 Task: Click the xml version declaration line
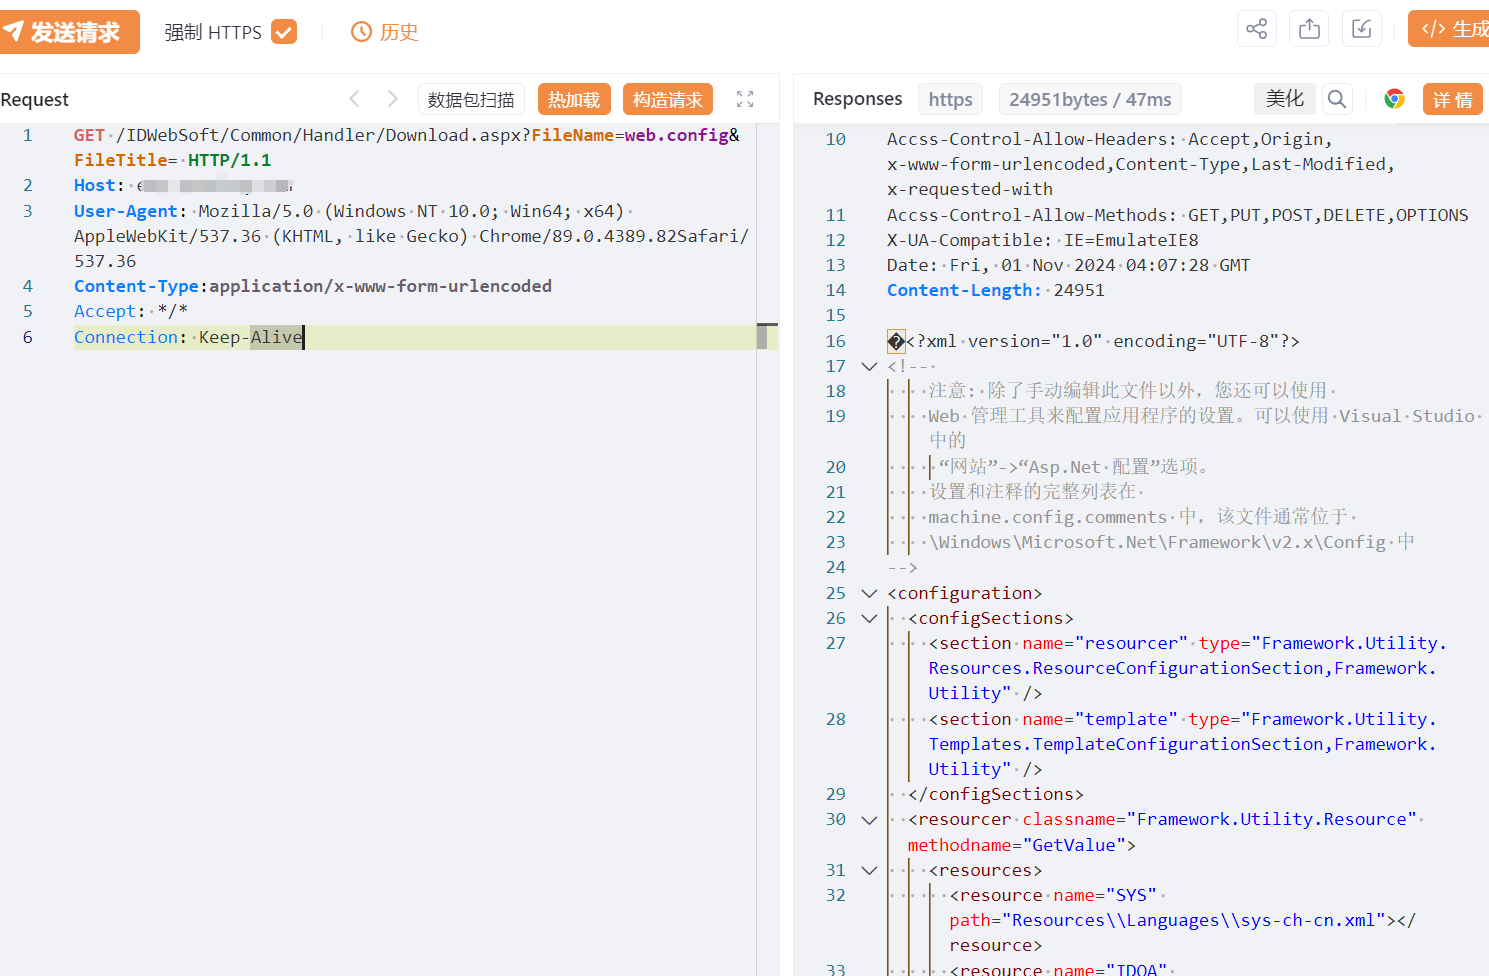point(1094,341)
